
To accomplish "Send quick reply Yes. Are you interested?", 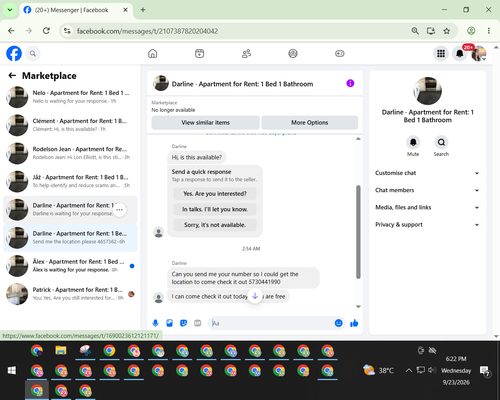I will 215,194.
